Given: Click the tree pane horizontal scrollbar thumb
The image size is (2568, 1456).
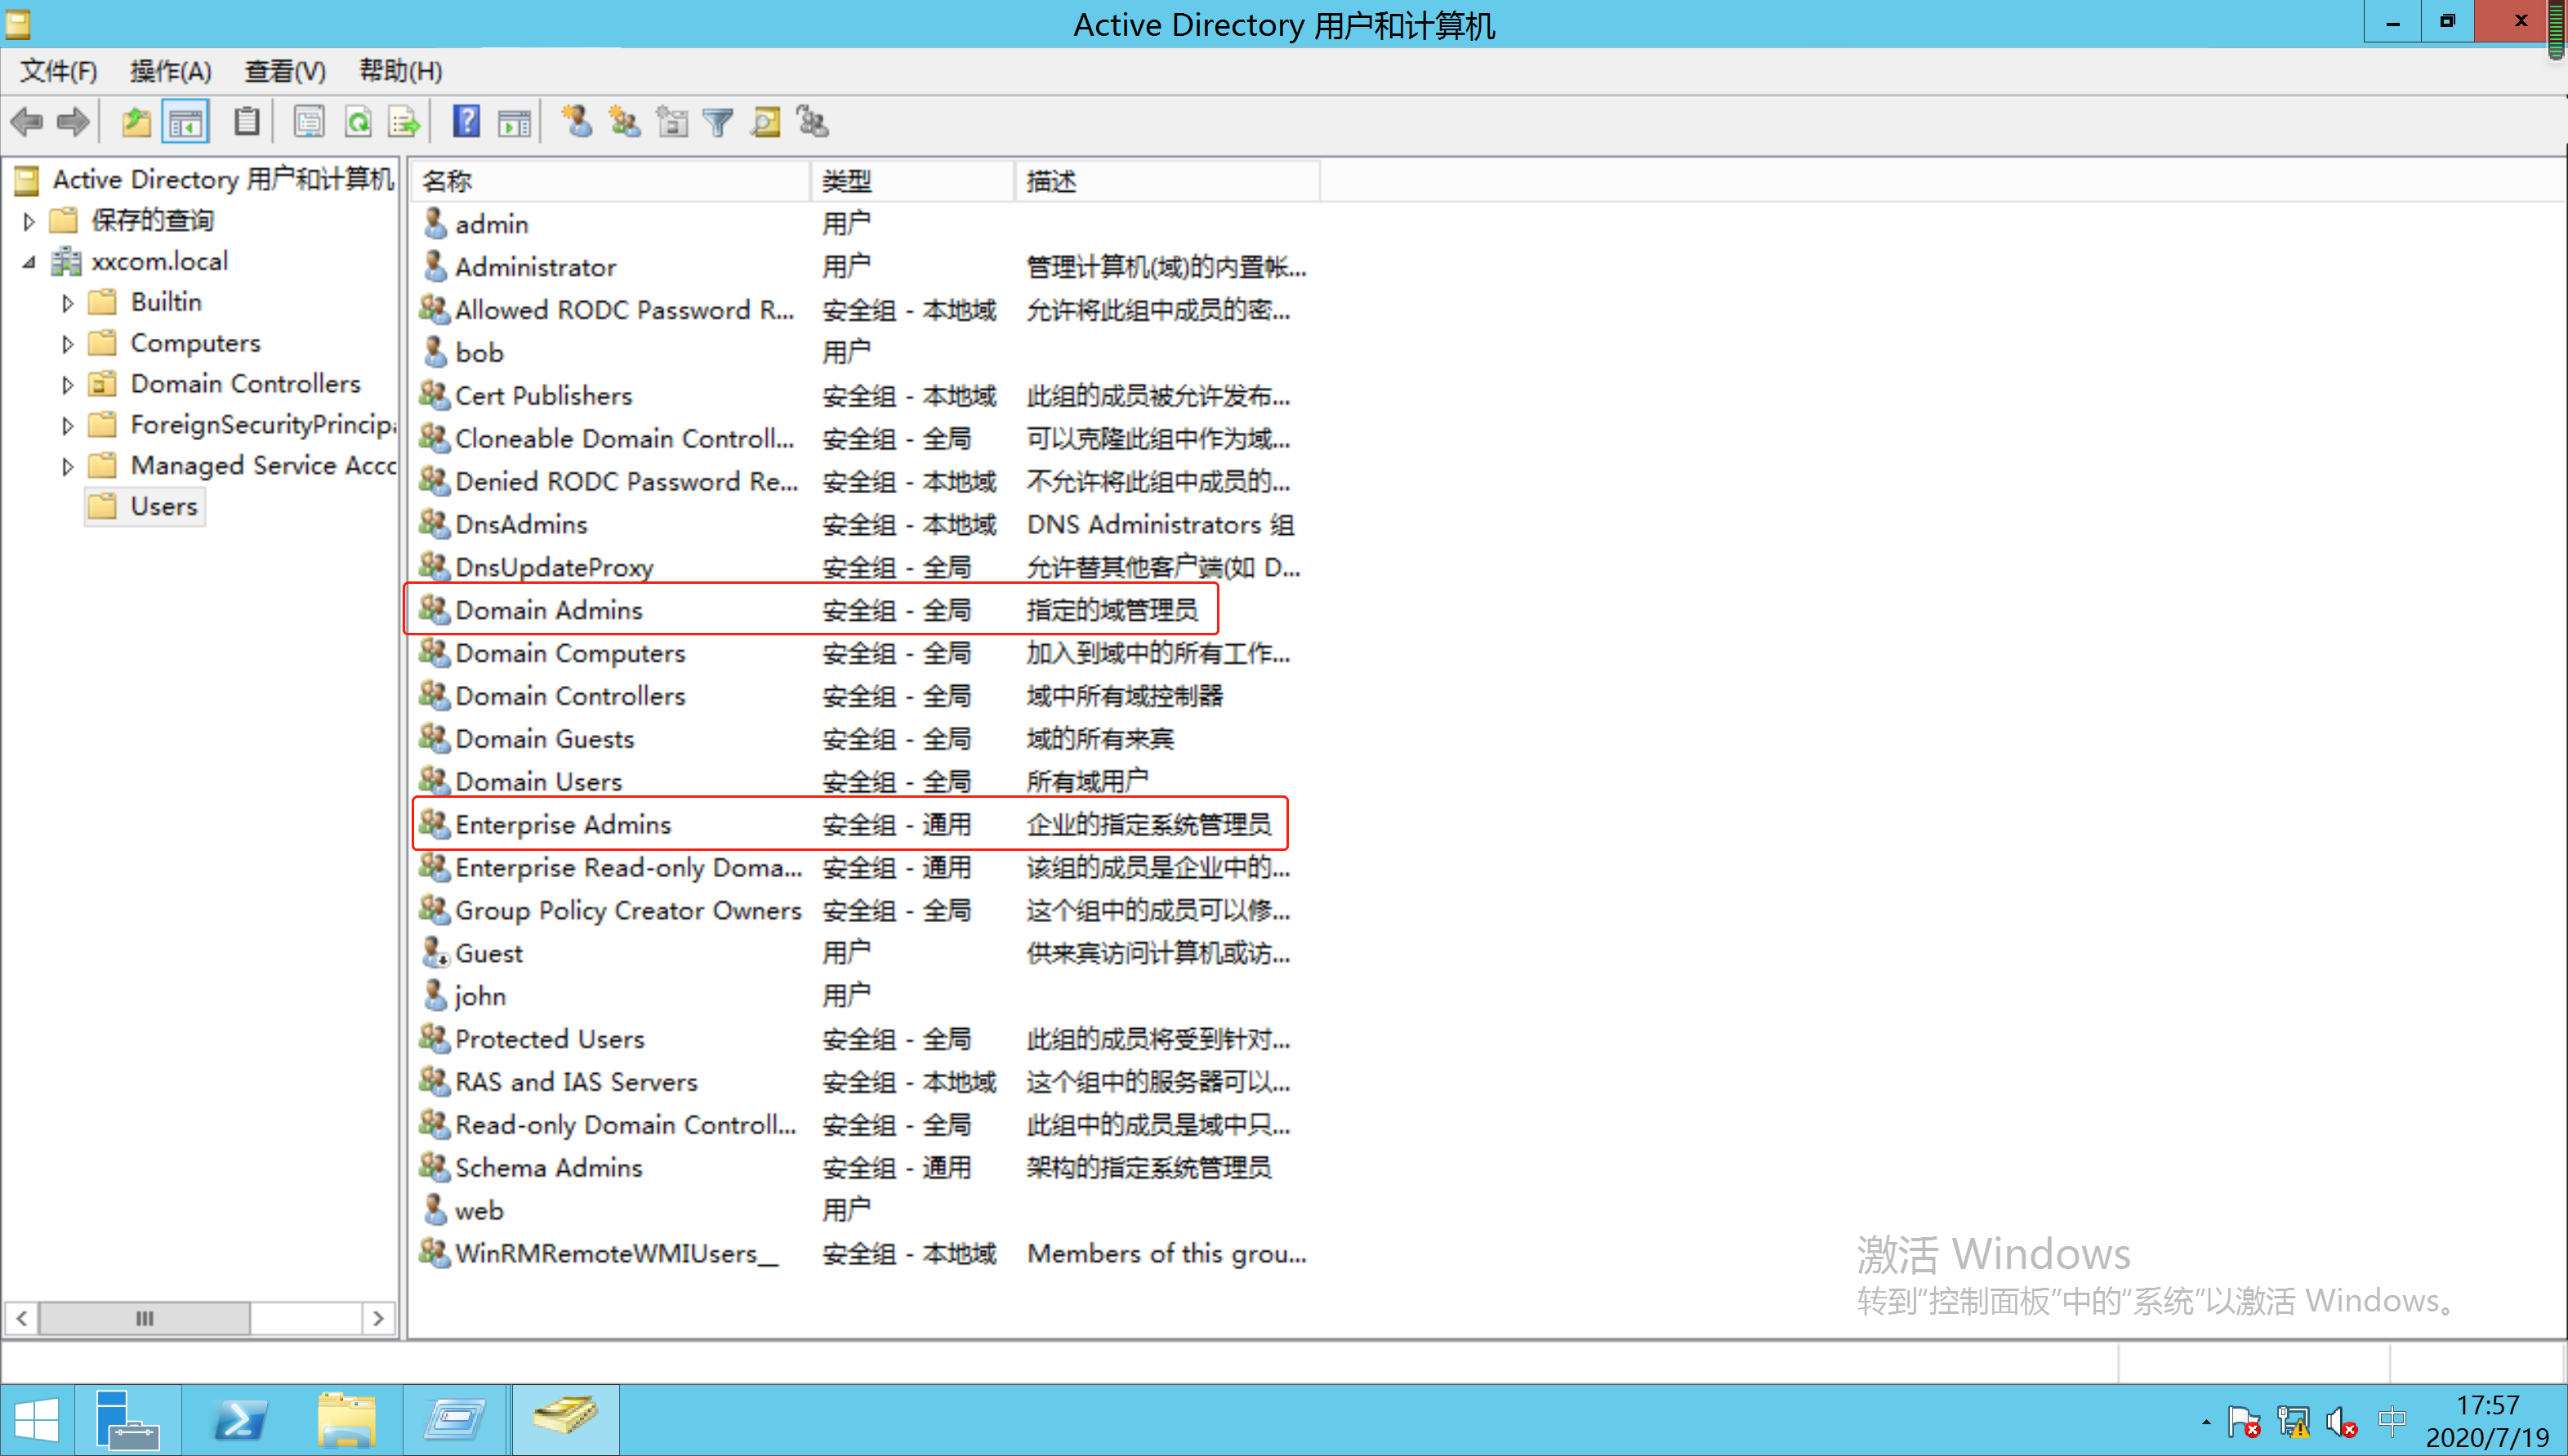Looking at the screenshot, I should point(144,1318).
